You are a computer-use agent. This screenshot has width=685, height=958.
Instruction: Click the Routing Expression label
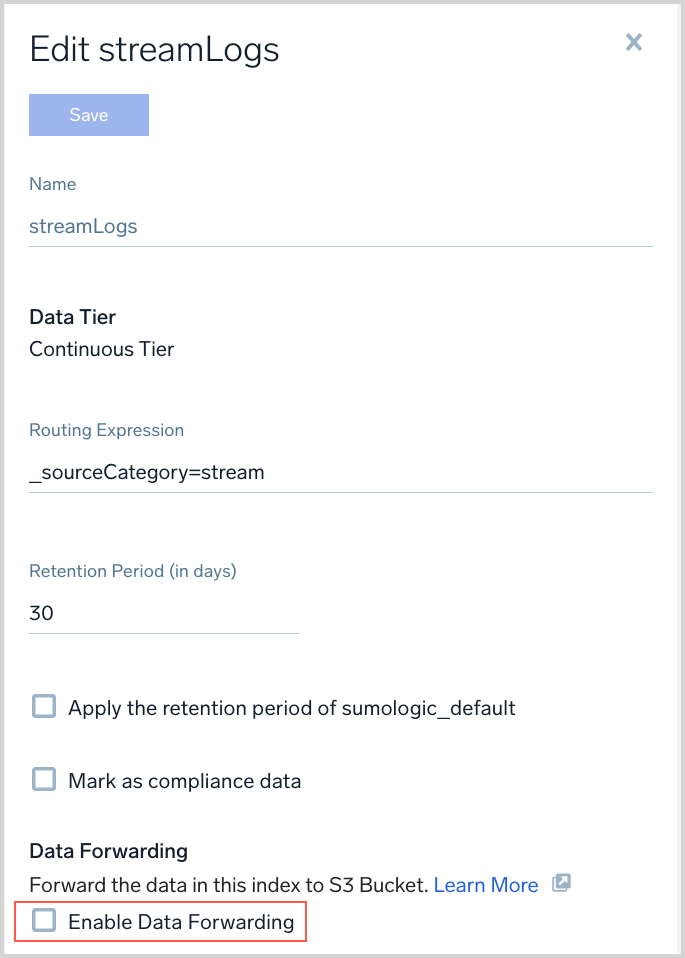tap(107, 430)
